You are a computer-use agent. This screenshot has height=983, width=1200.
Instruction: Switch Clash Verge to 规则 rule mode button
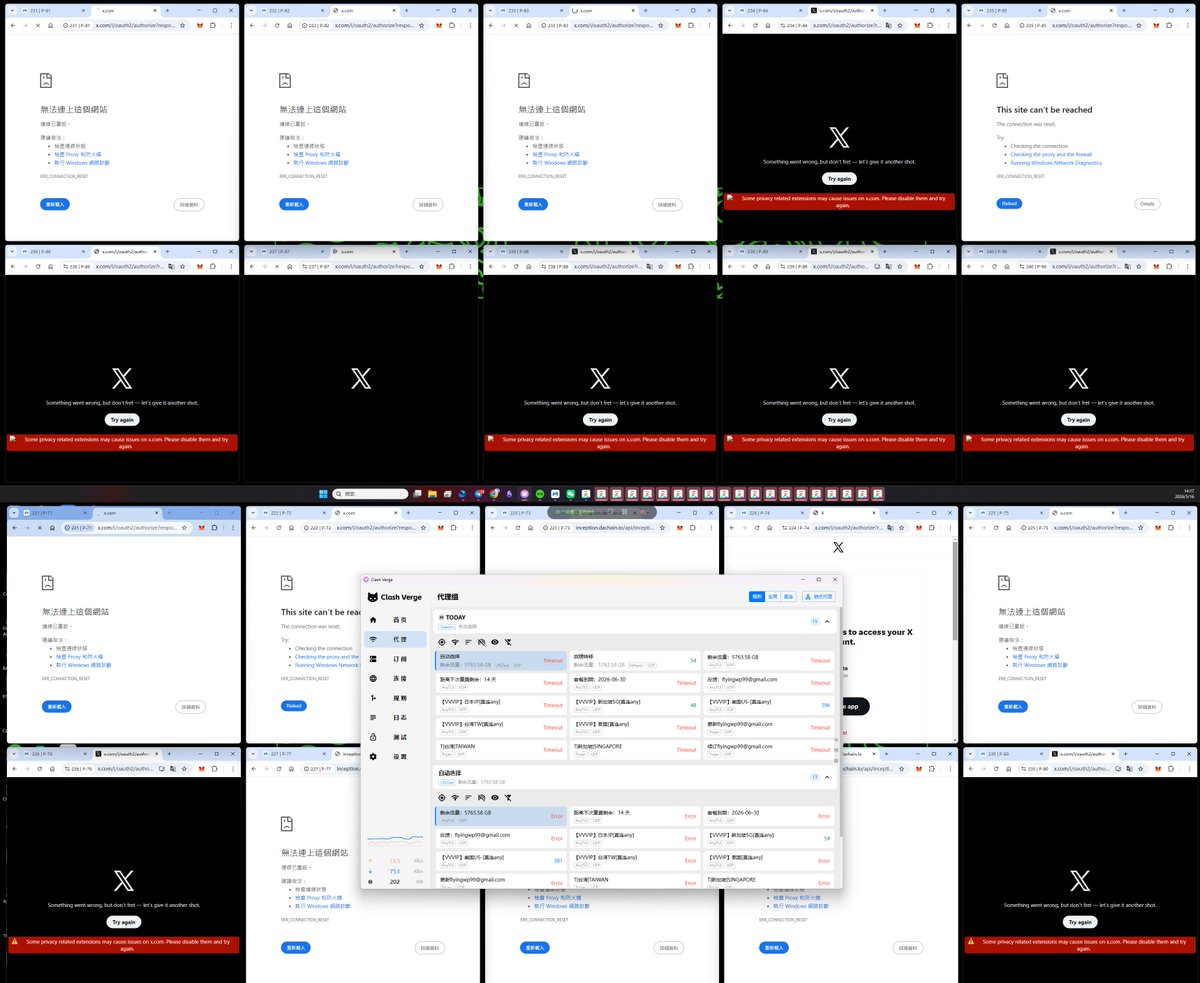pos(757,596)
